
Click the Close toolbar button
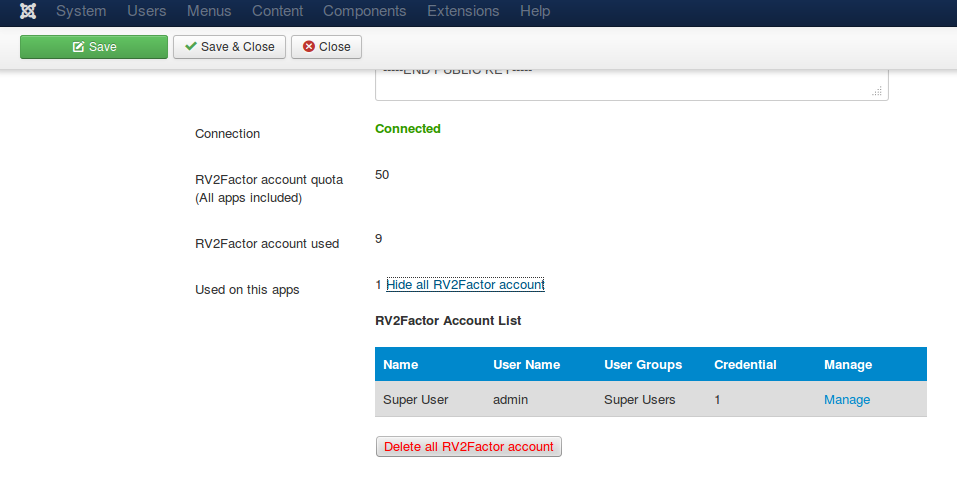(327, 47)
